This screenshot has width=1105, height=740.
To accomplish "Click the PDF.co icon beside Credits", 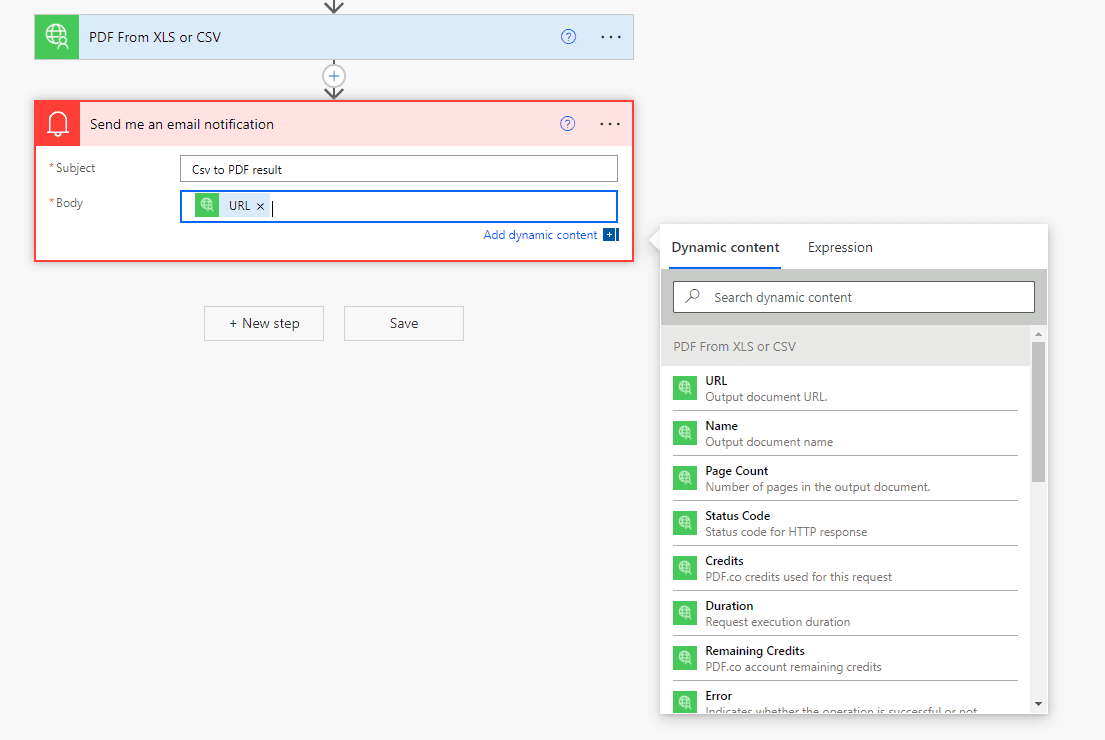I will 685,567.
